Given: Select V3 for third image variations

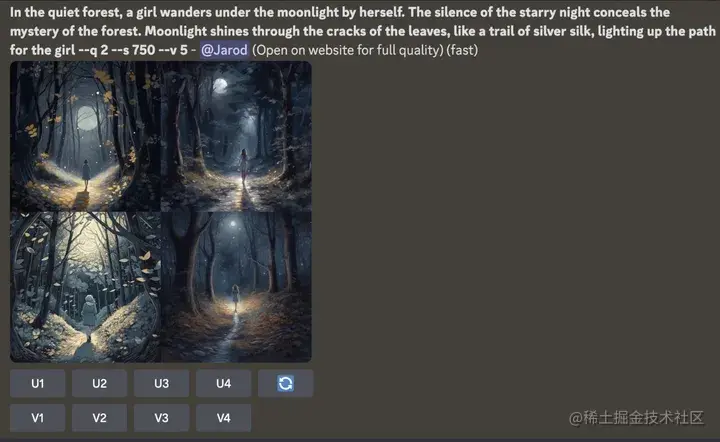Looking at the screenshot, I should 162,418.
